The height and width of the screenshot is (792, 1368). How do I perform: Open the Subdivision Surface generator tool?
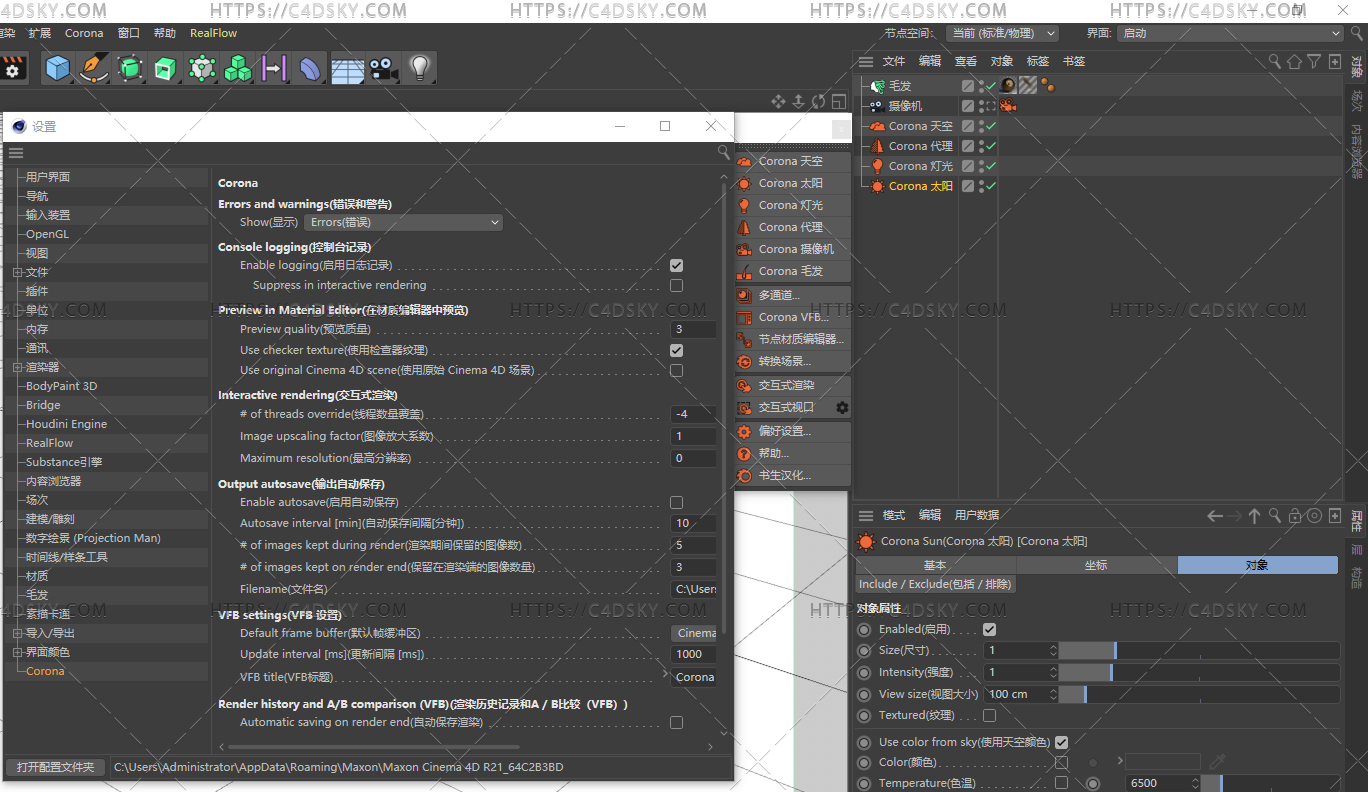(x=130, y=68)
